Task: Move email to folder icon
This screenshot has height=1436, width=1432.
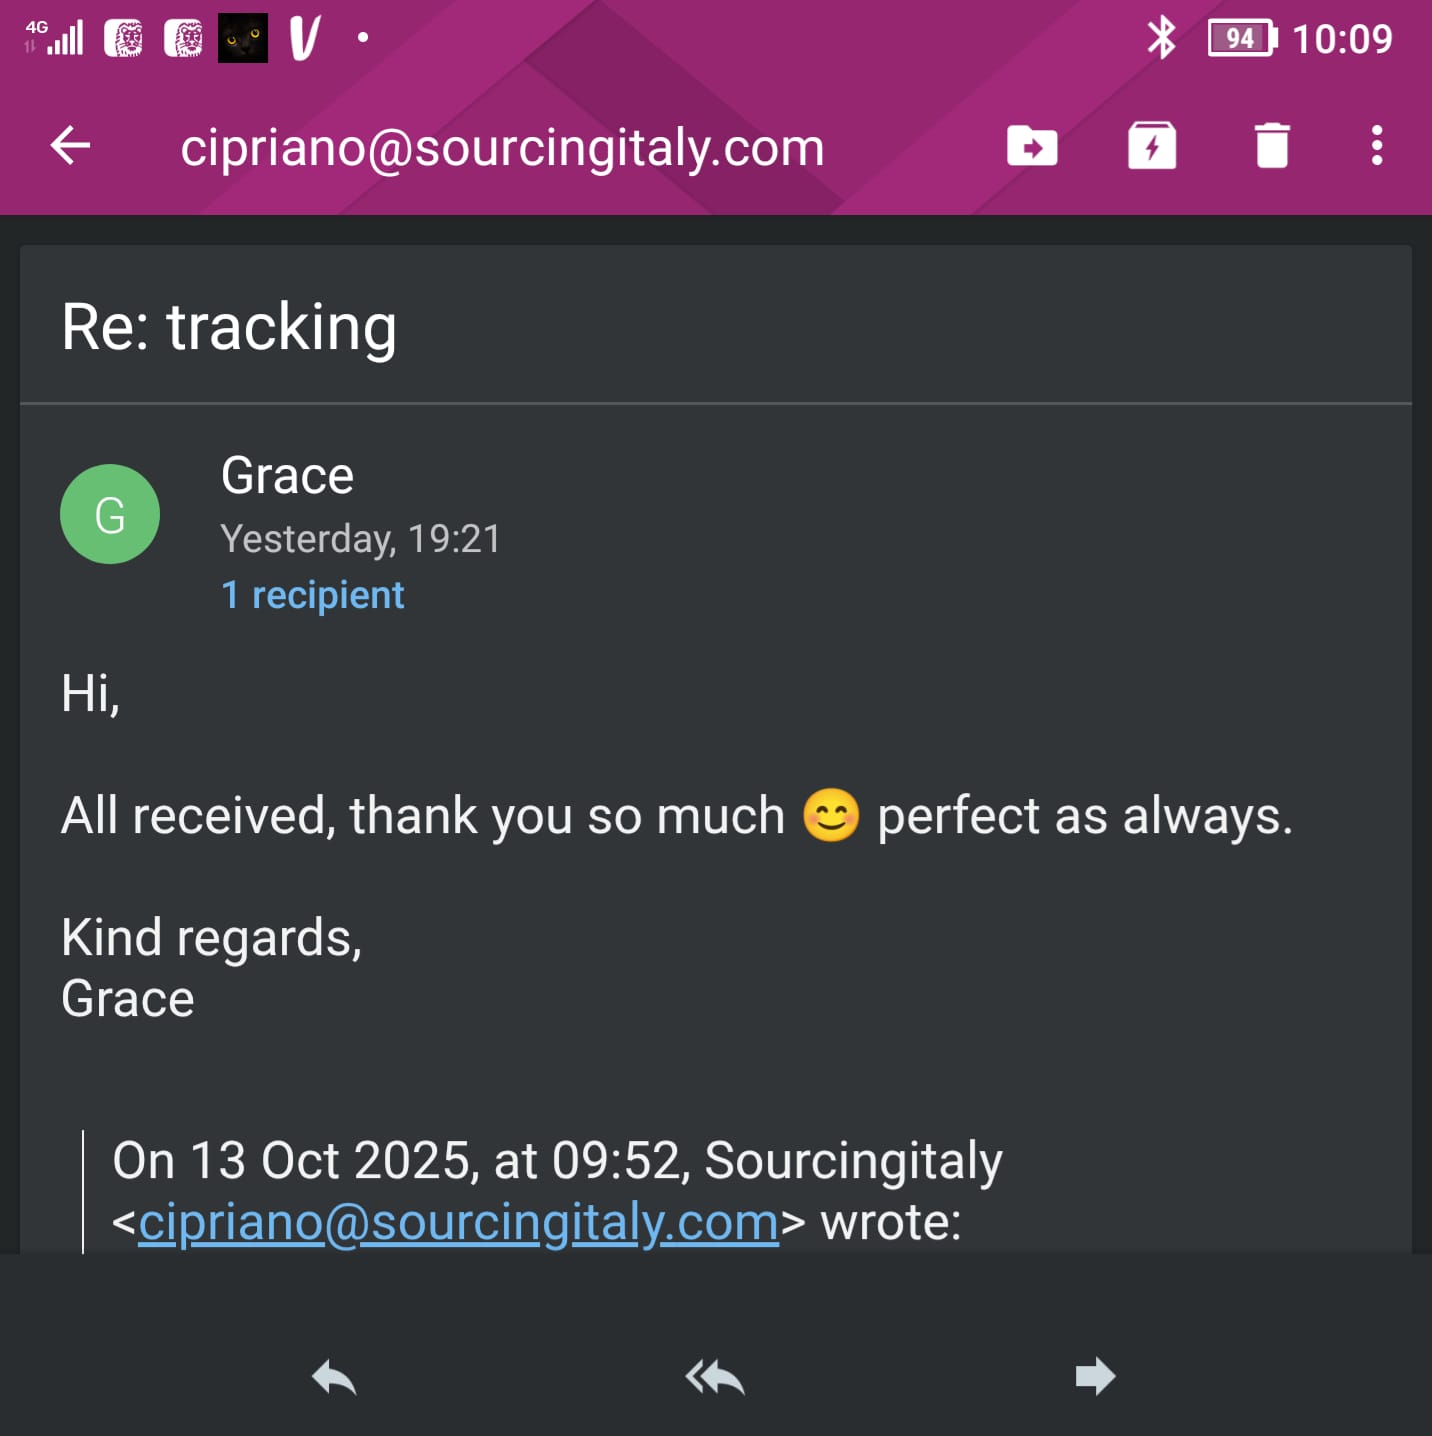Action: coord(1032,146)
